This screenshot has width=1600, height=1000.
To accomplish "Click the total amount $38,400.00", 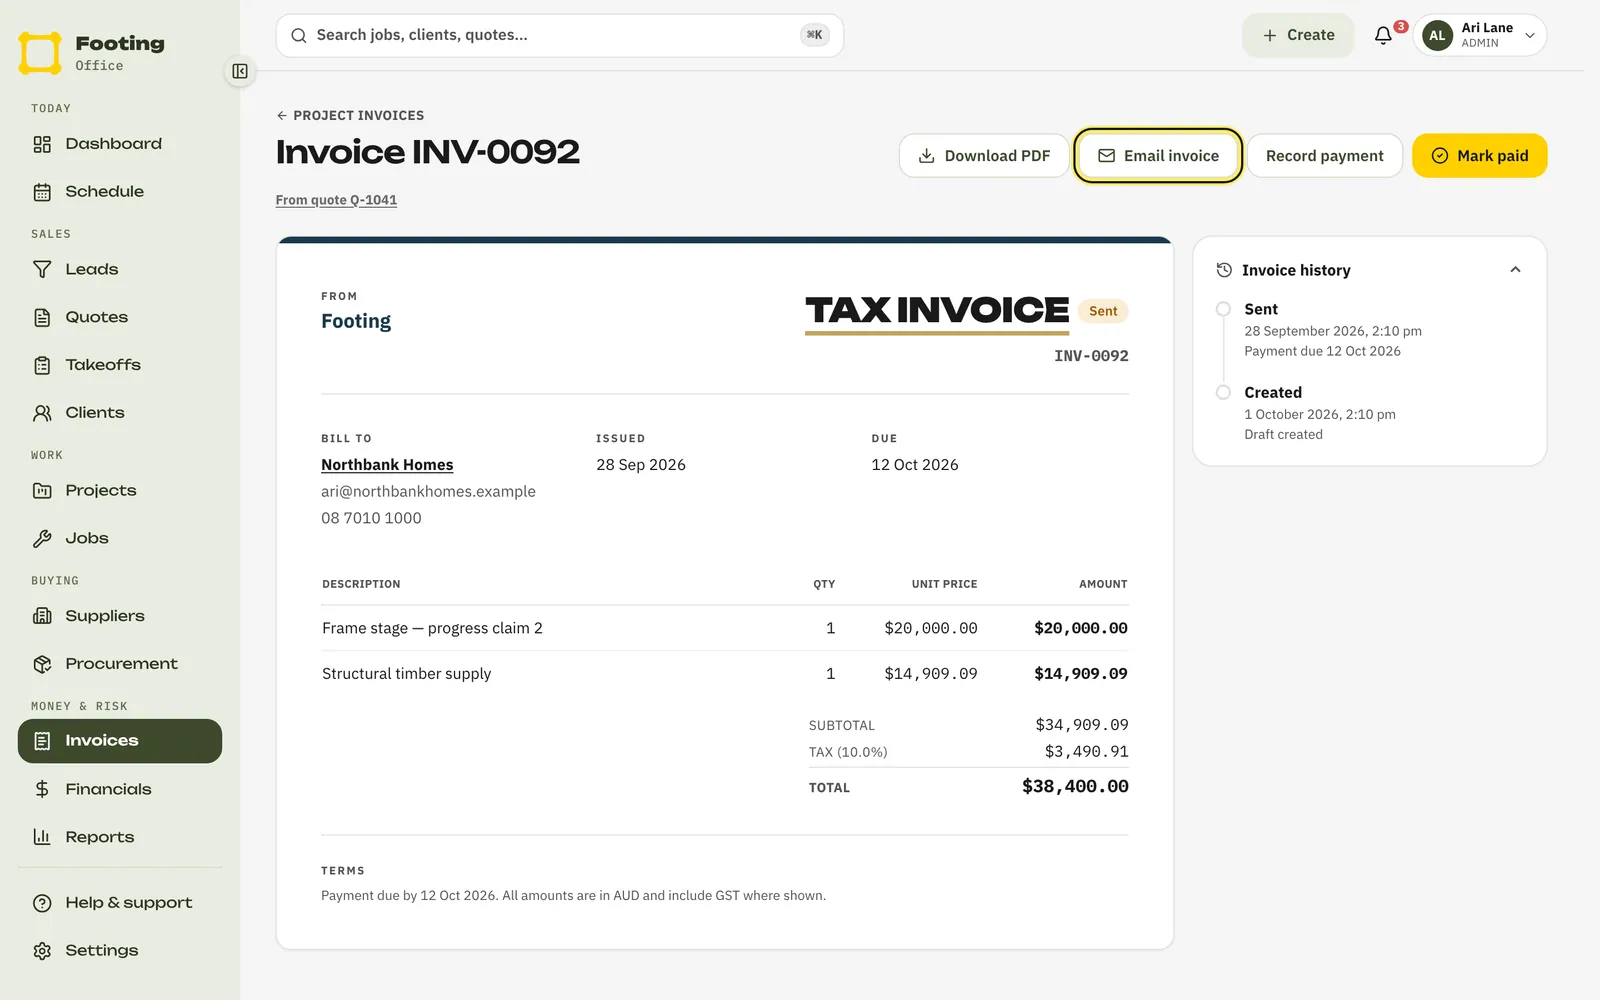I will coord(1075,787).
